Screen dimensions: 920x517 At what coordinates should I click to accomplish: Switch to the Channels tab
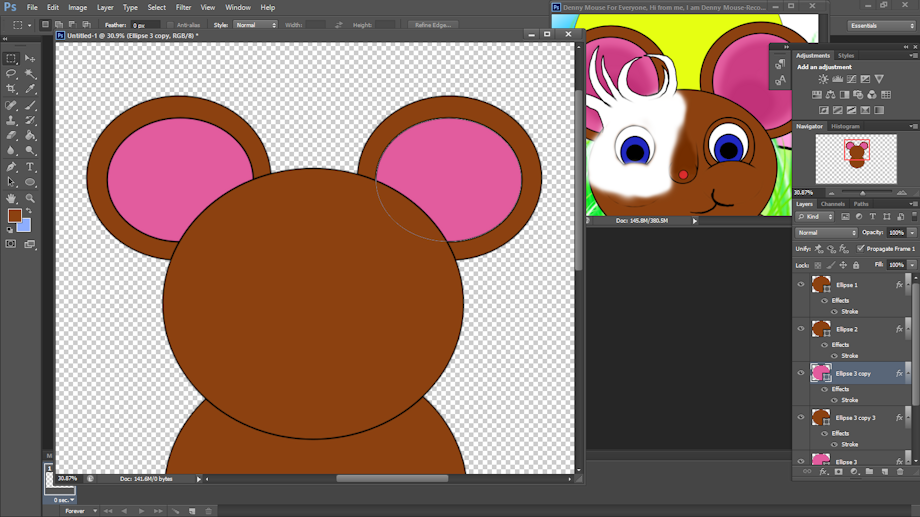point(833,204)
